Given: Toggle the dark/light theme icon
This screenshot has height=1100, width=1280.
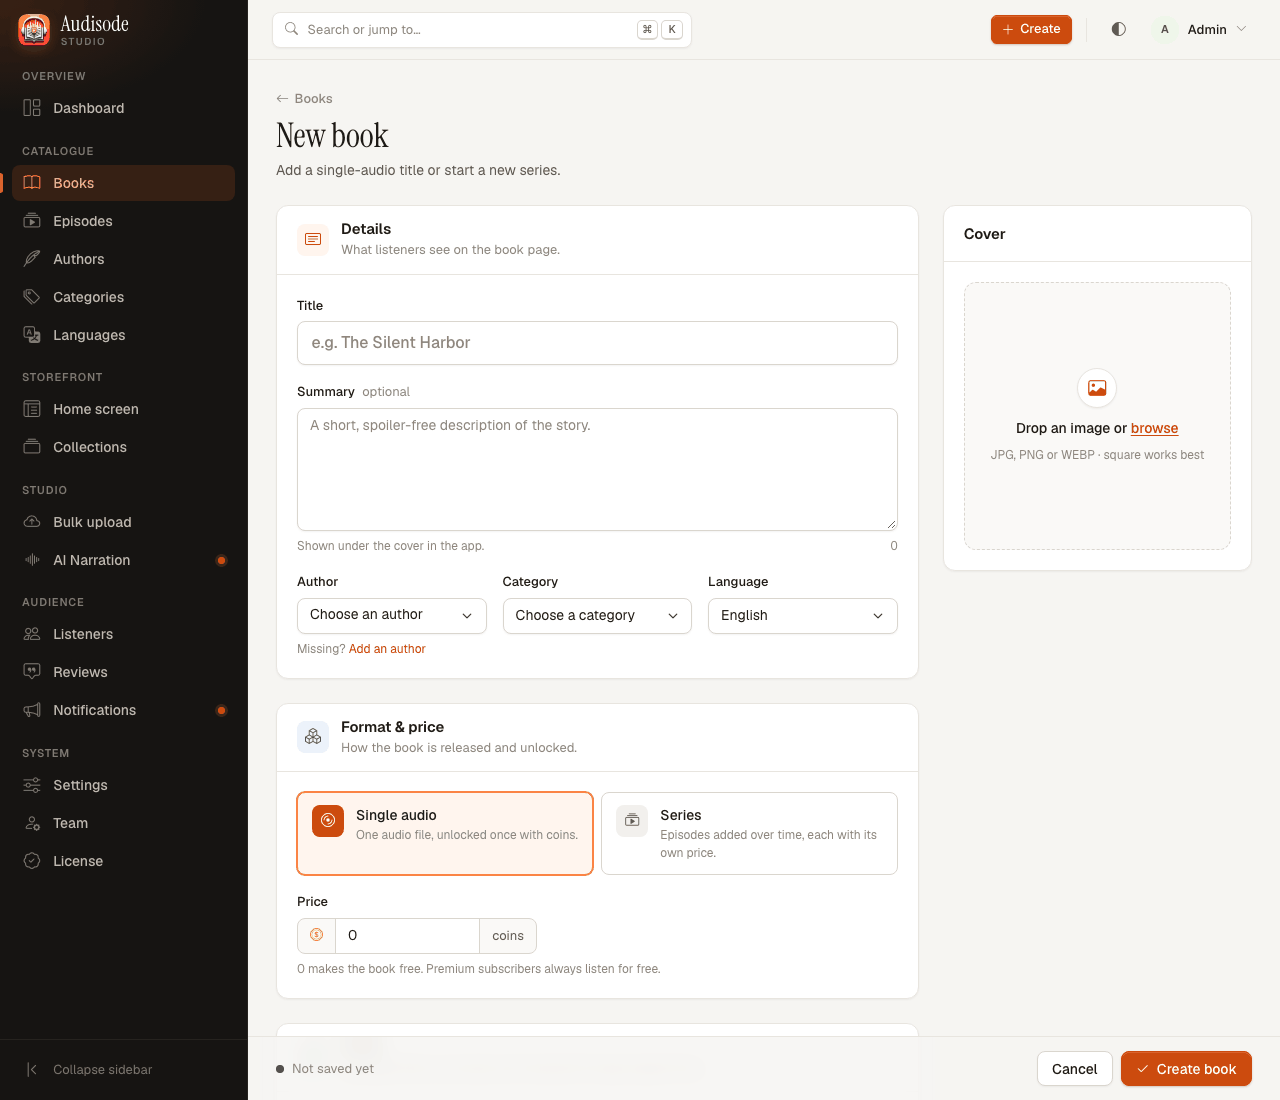Looking at the screenshot, I should coord(1119,29).
